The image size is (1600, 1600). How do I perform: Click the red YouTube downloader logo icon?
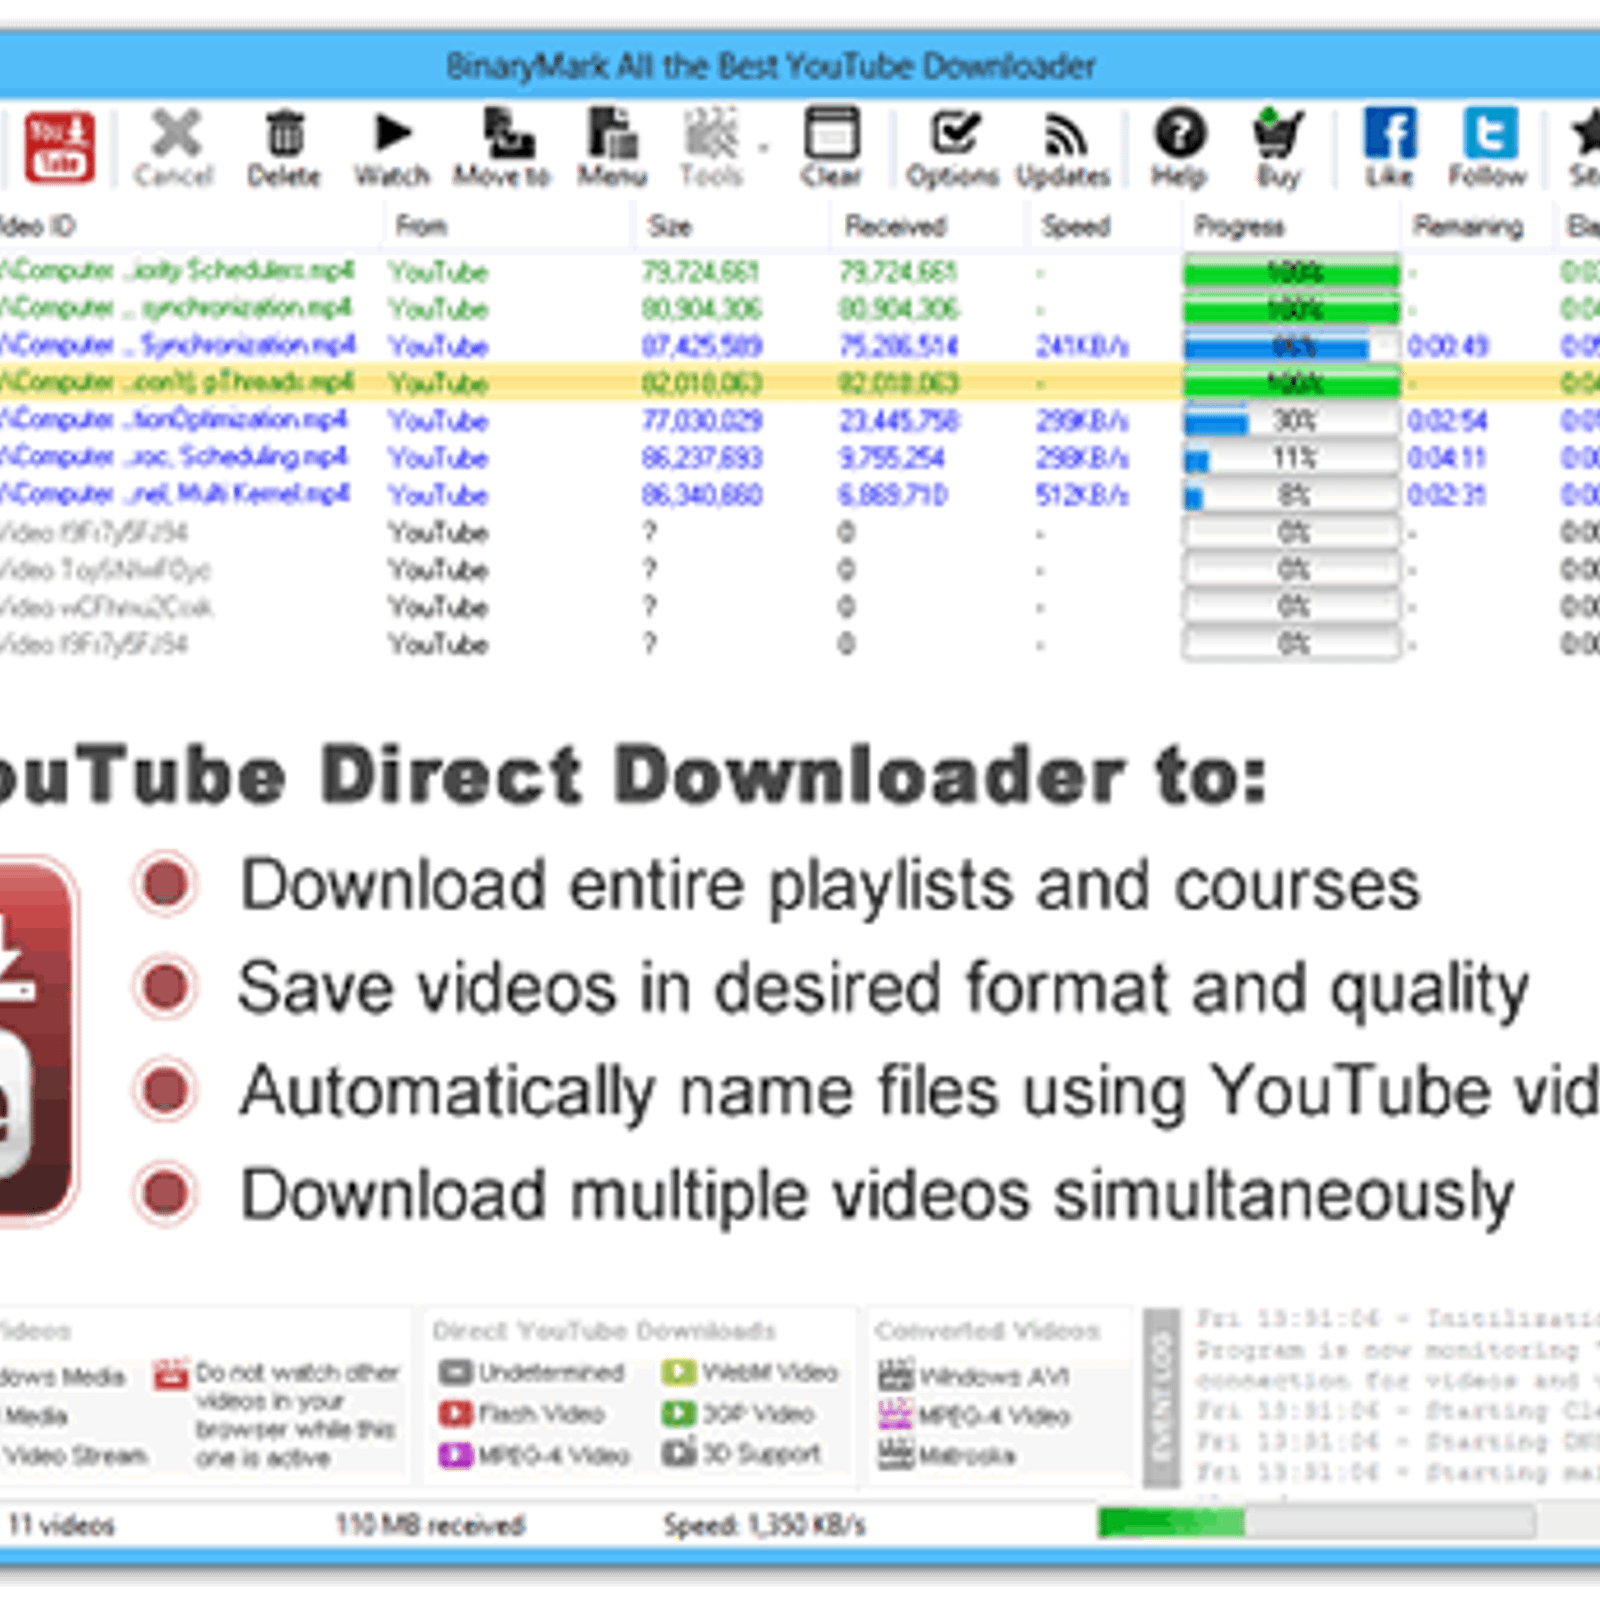point(60,147)
